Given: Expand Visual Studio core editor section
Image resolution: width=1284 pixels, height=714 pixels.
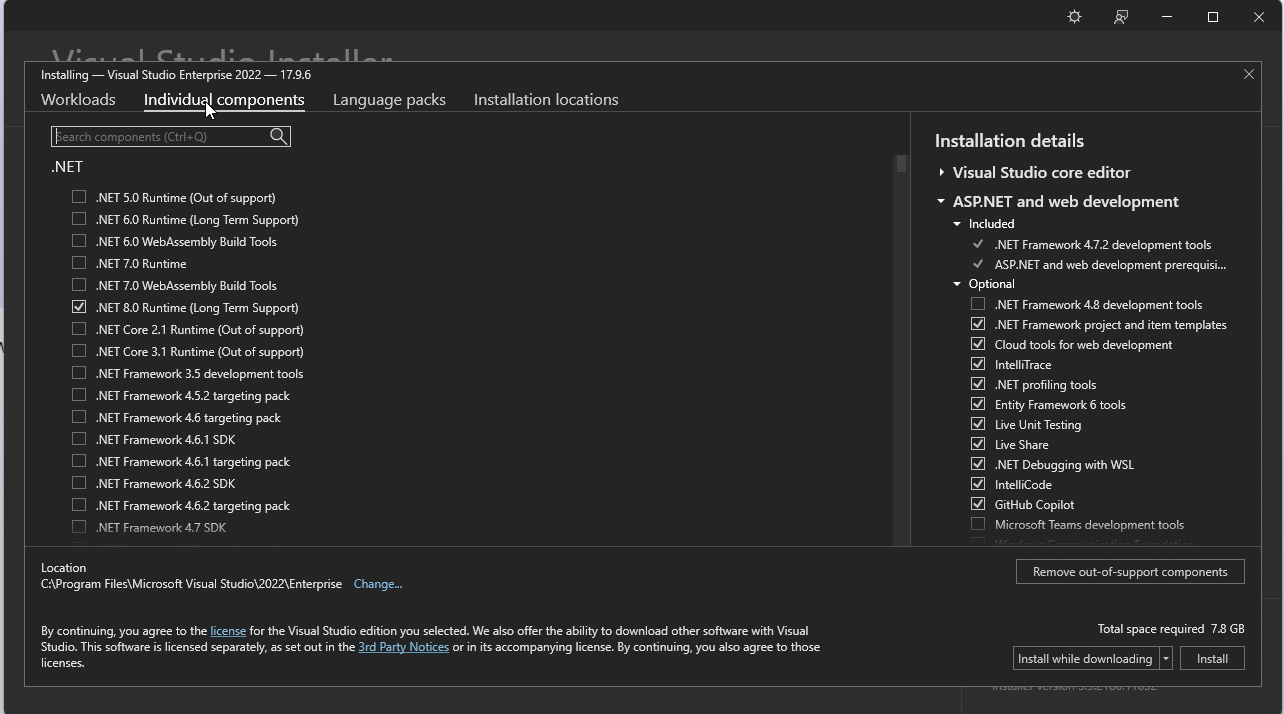Looking at the screenshot, I should (x=941, y=172).
